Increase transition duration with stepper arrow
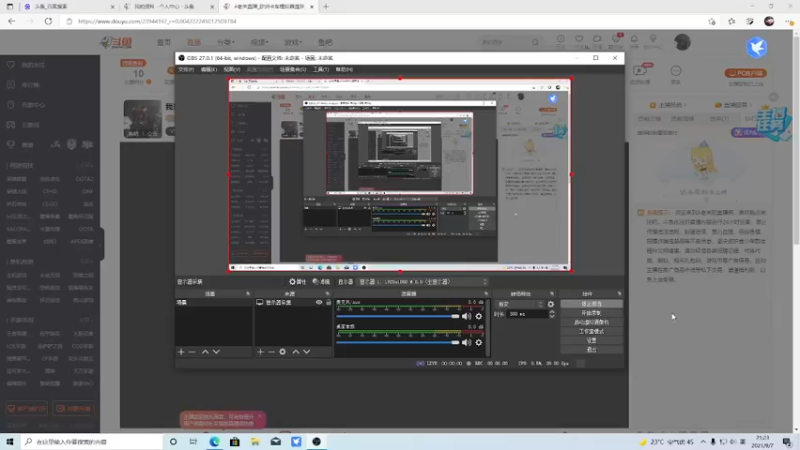Screen dimensions: 800x450 pyautogui.click(x=552, y=312)
